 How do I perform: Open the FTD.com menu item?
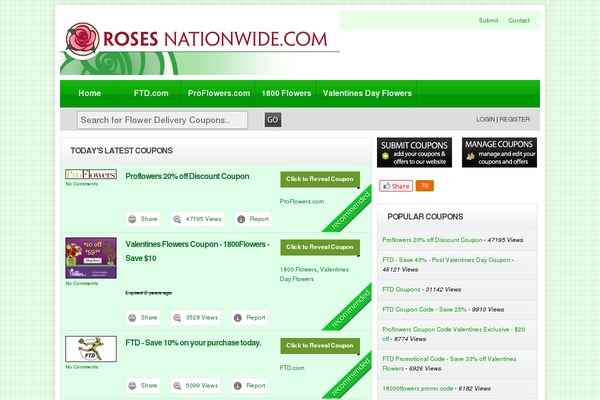point(151,93)
